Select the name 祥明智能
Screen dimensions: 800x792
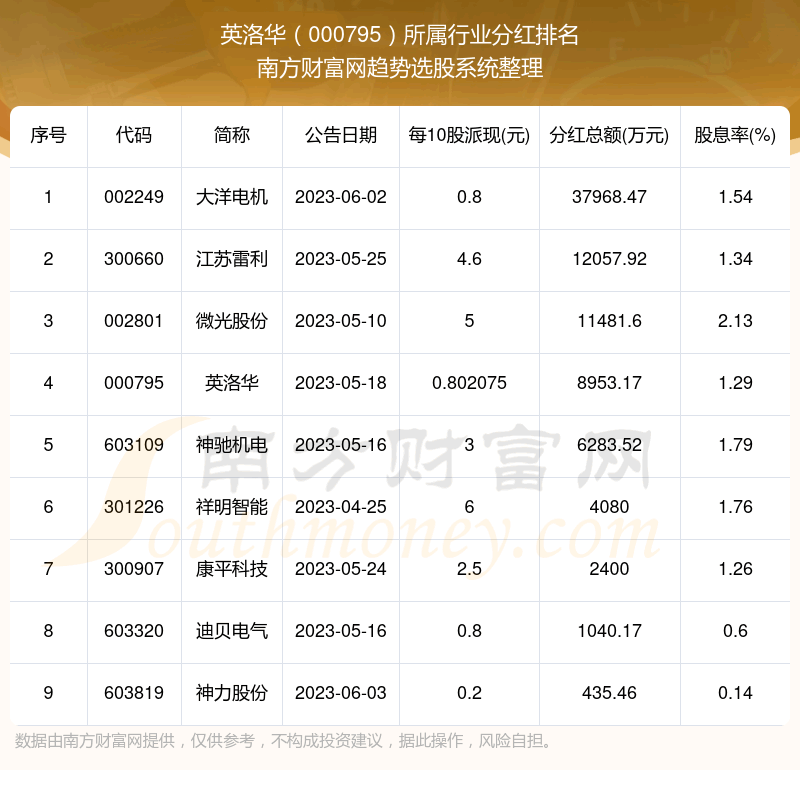[x=232, y=507]
